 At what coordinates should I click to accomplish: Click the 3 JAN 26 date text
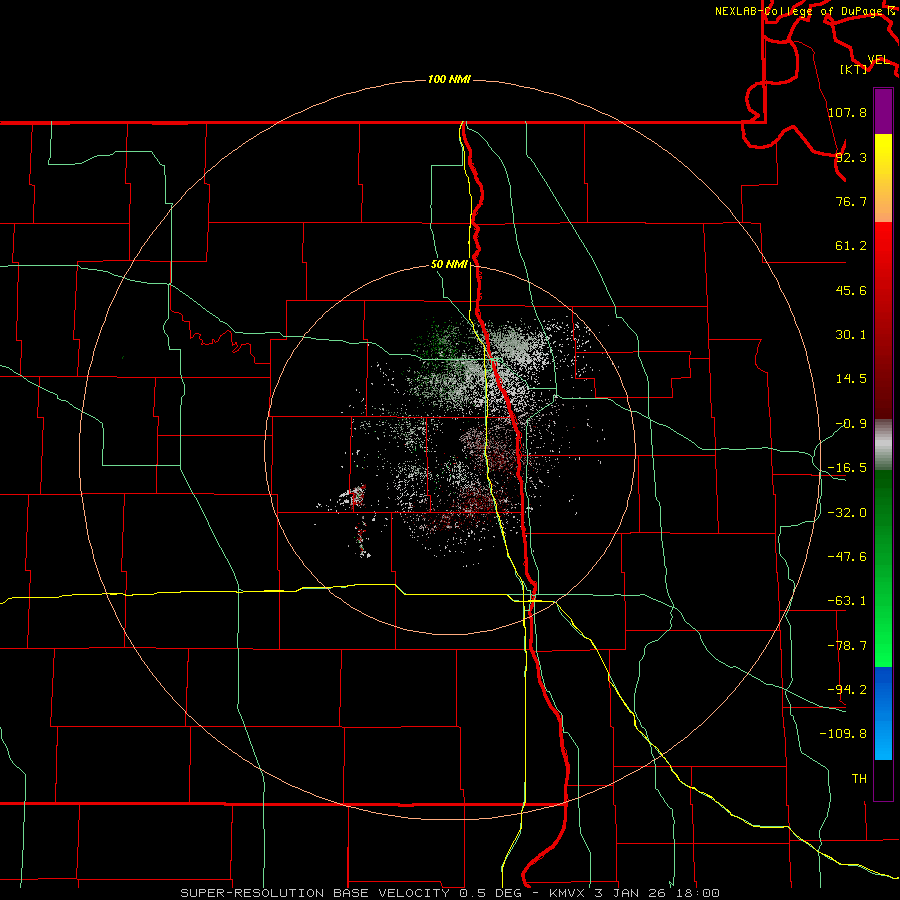tap(631, 893)
